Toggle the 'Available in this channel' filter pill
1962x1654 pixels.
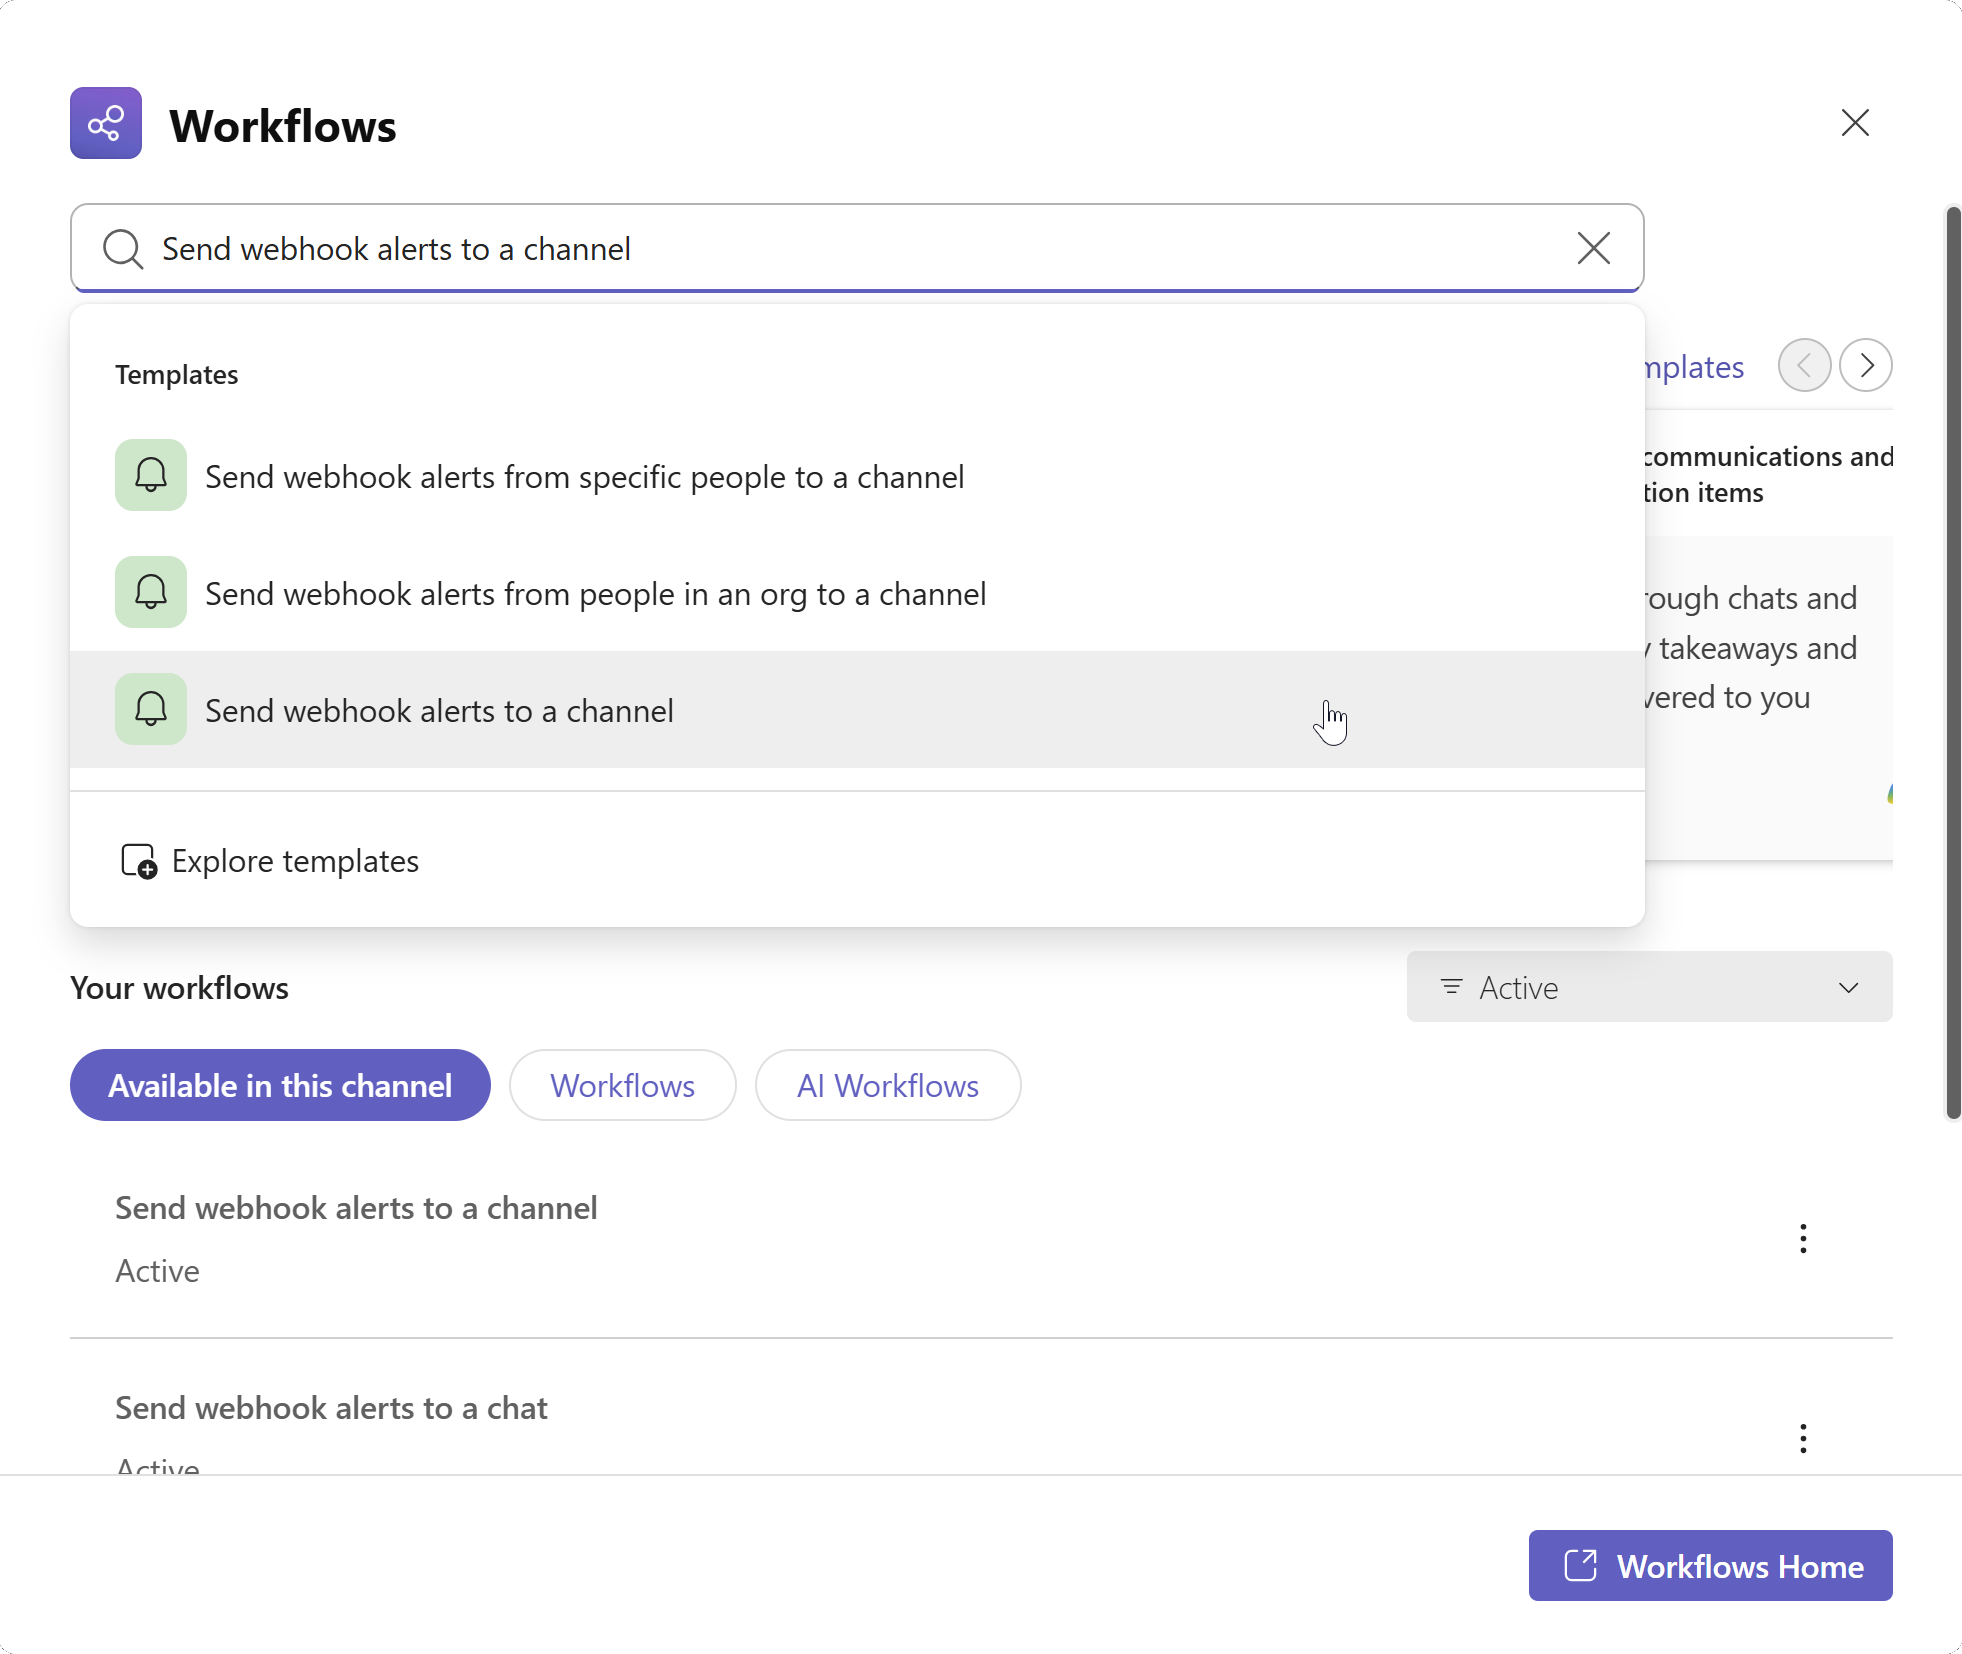(279, 1085)
